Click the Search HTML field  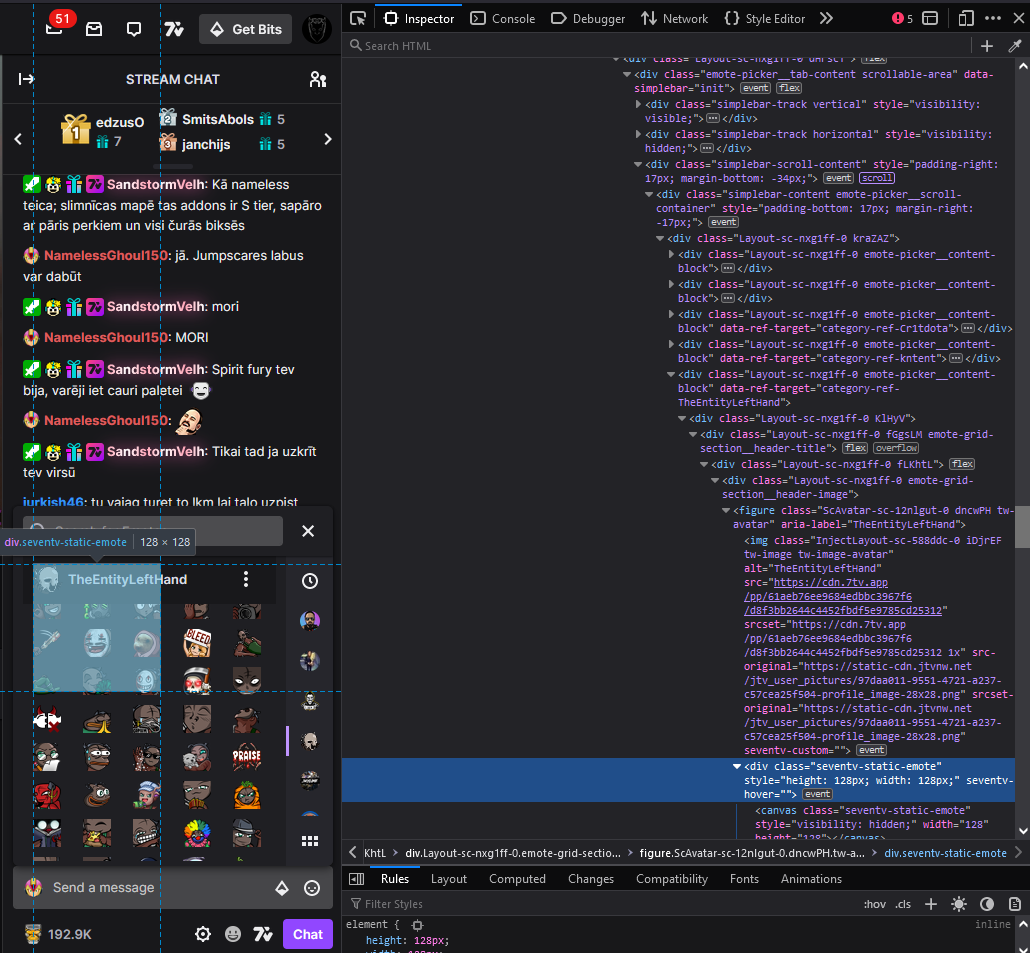point(657,45)
